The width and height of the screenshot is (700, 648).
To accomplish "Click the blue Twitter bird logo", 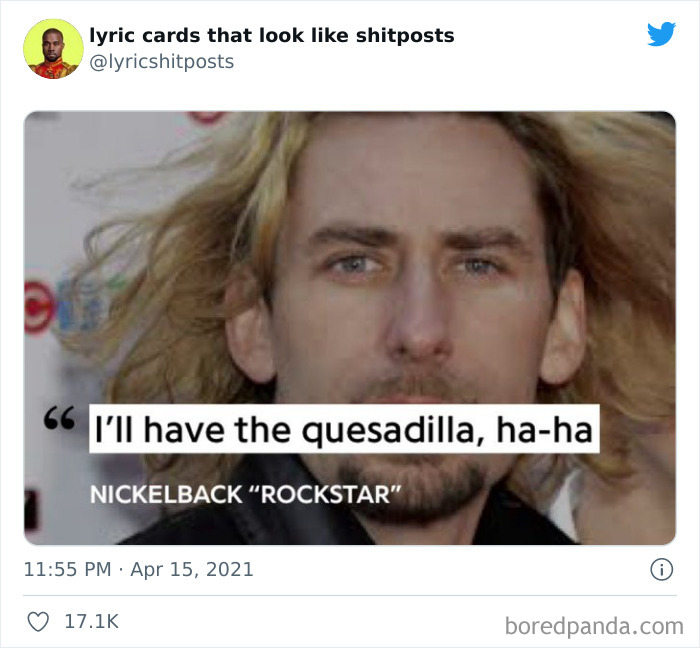I will pos(661,34).
